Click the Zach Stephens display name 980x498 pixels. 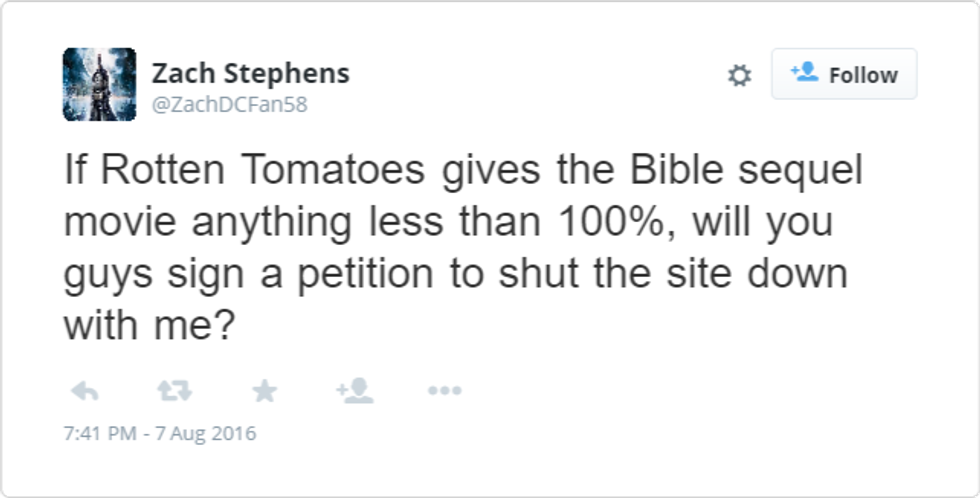250,73
